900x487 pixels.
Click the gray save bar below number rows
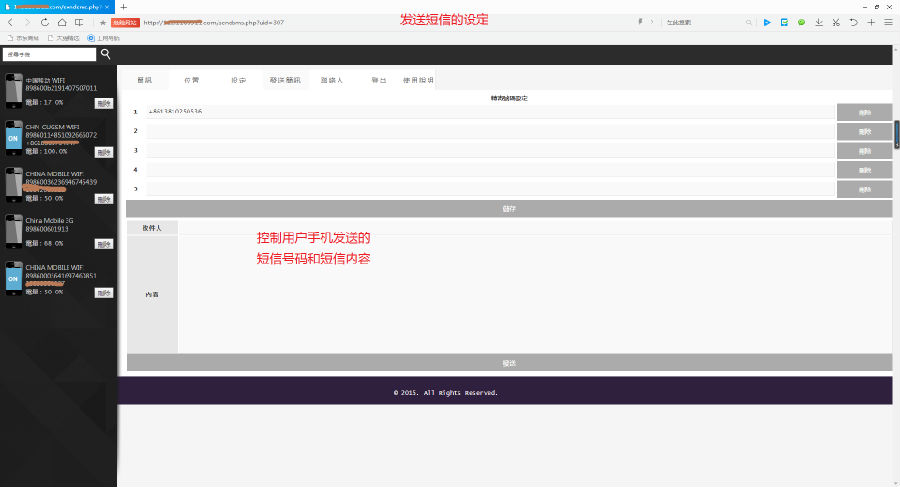(509, 208)
